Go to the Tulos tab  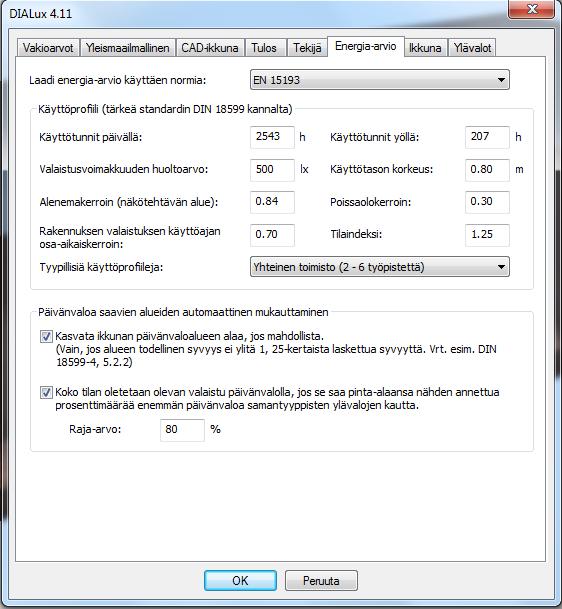click(264, 48)
